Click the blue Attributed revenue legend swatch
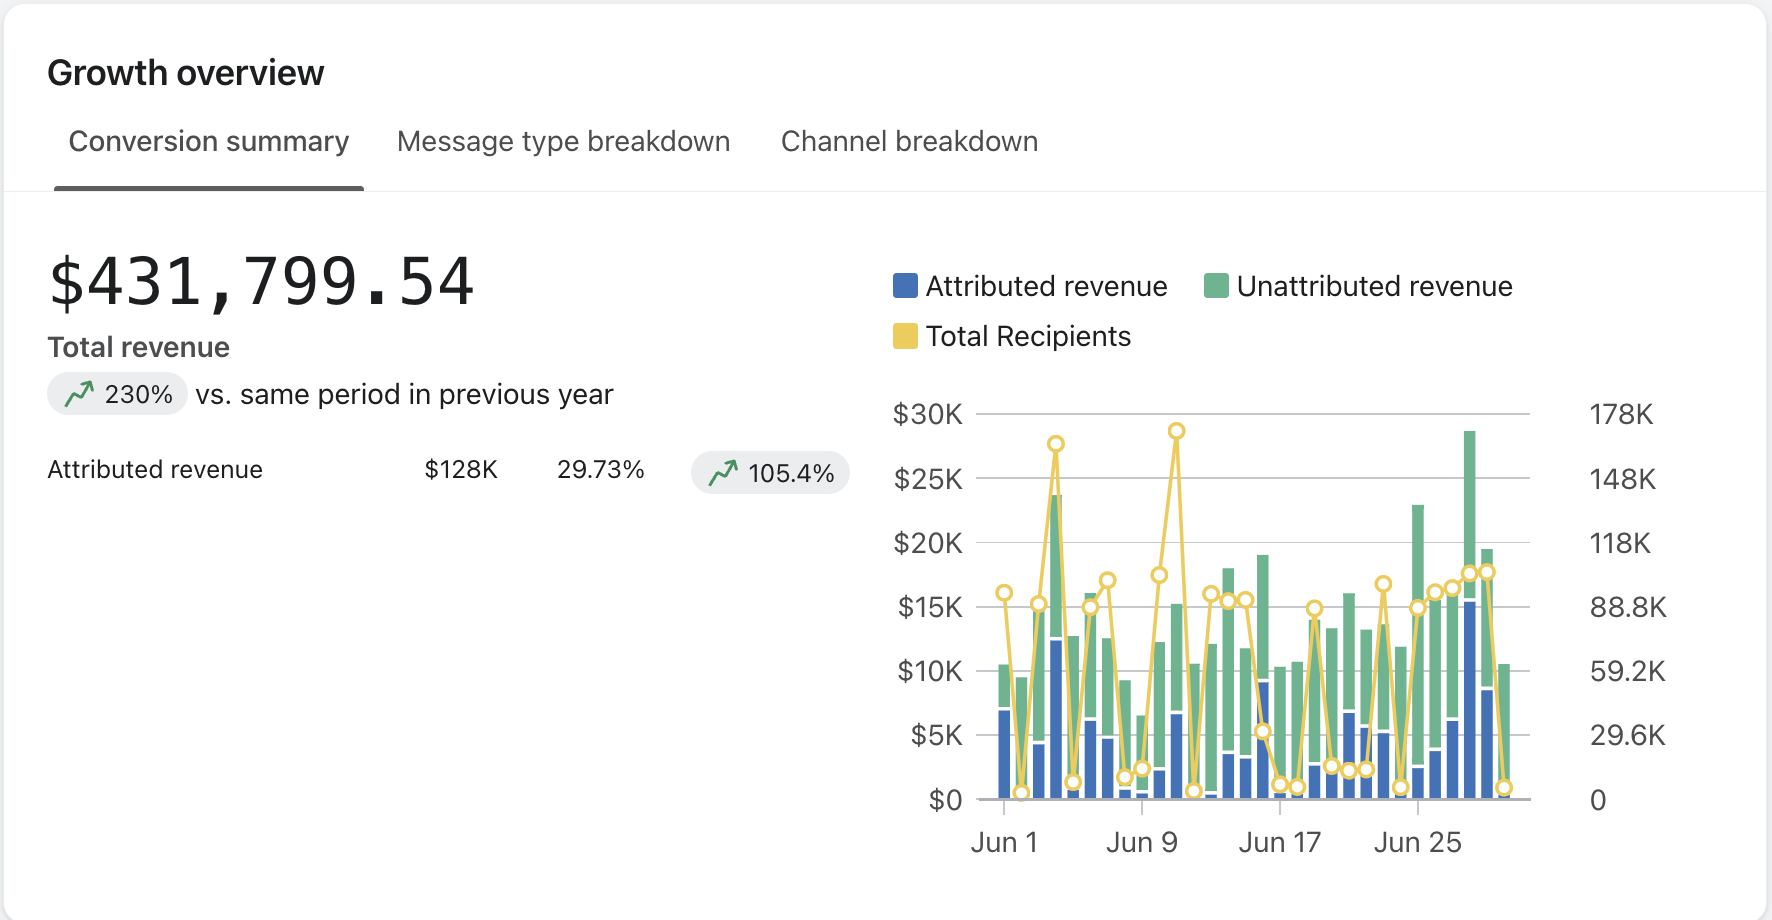Screen dimensions: 1772x920 (905, 286)
